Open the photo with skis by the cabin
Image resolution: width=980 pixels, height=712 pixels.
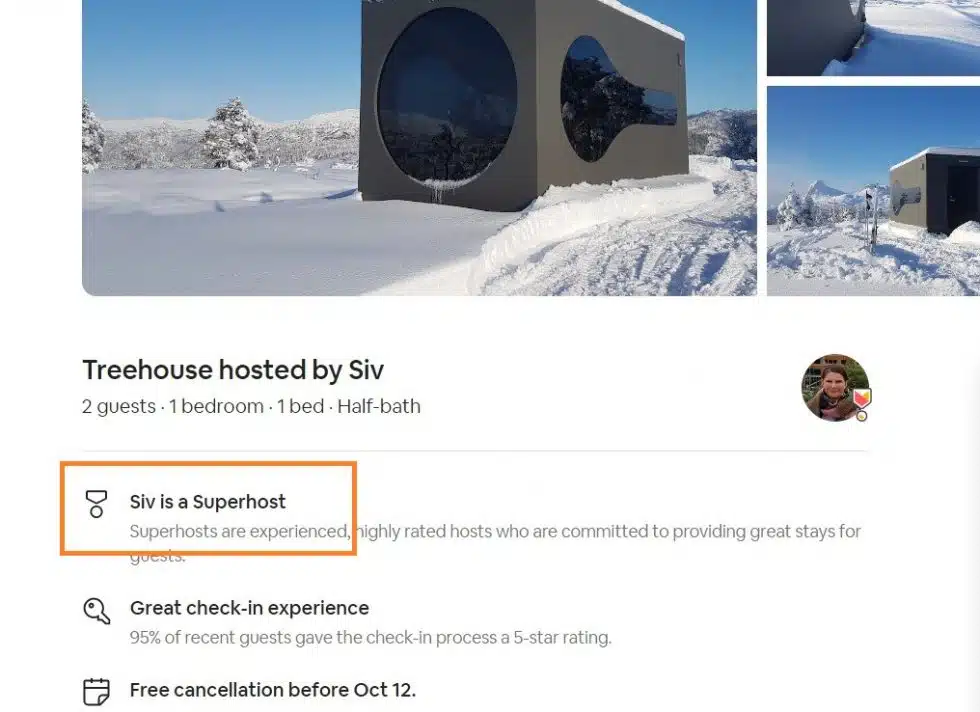click(873, 191)
